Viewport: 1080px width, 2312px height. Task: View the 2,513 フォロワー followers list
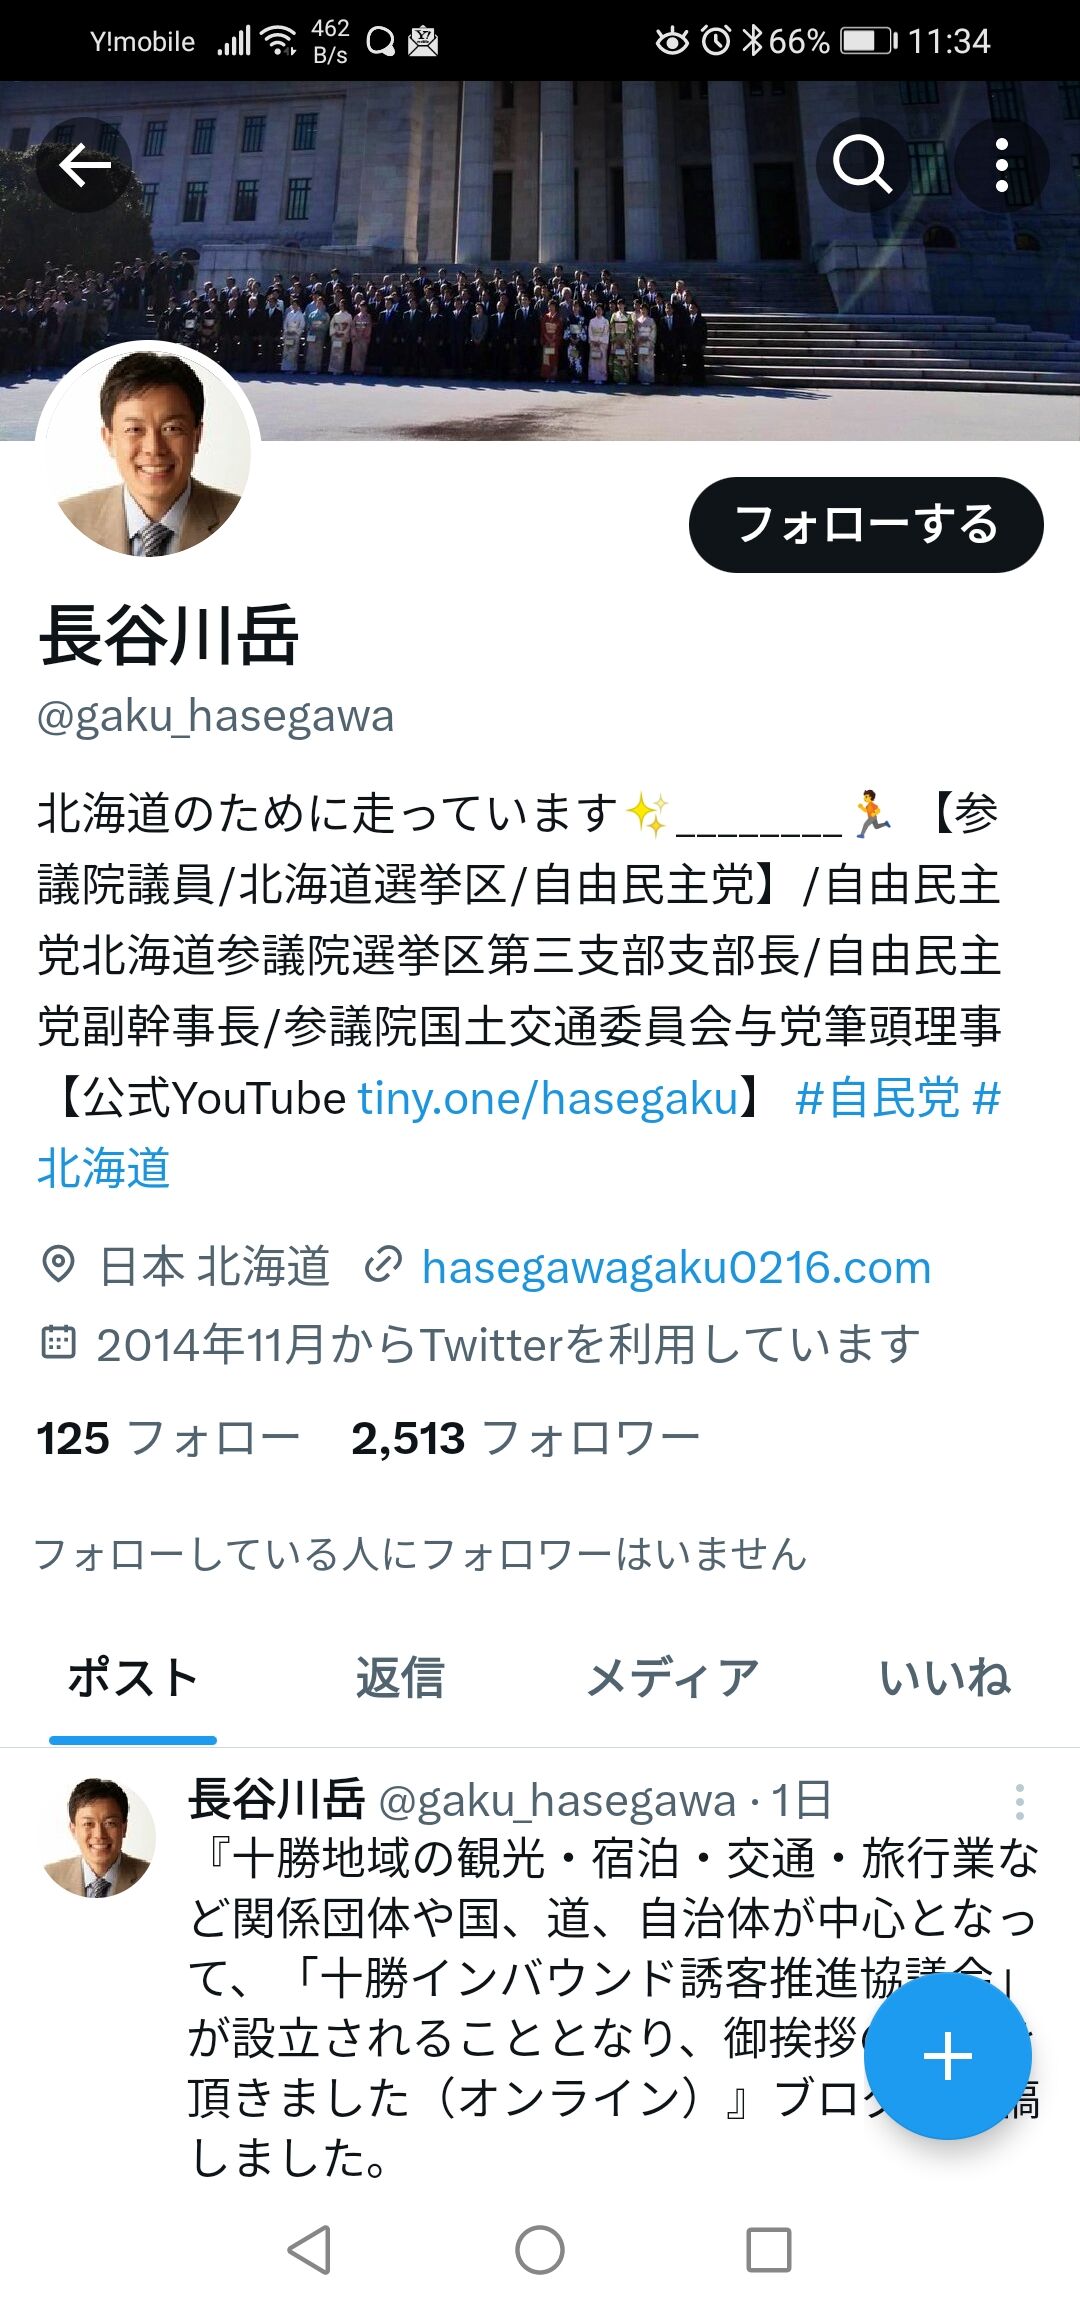[x=525, y=1439]
